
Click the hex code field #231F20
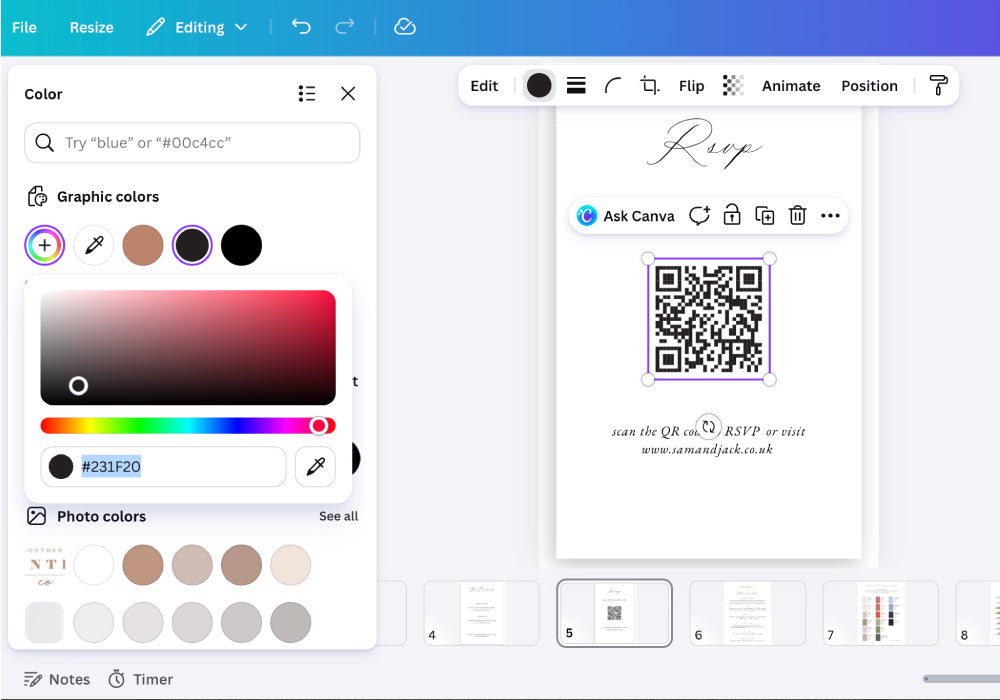point(163,467)
